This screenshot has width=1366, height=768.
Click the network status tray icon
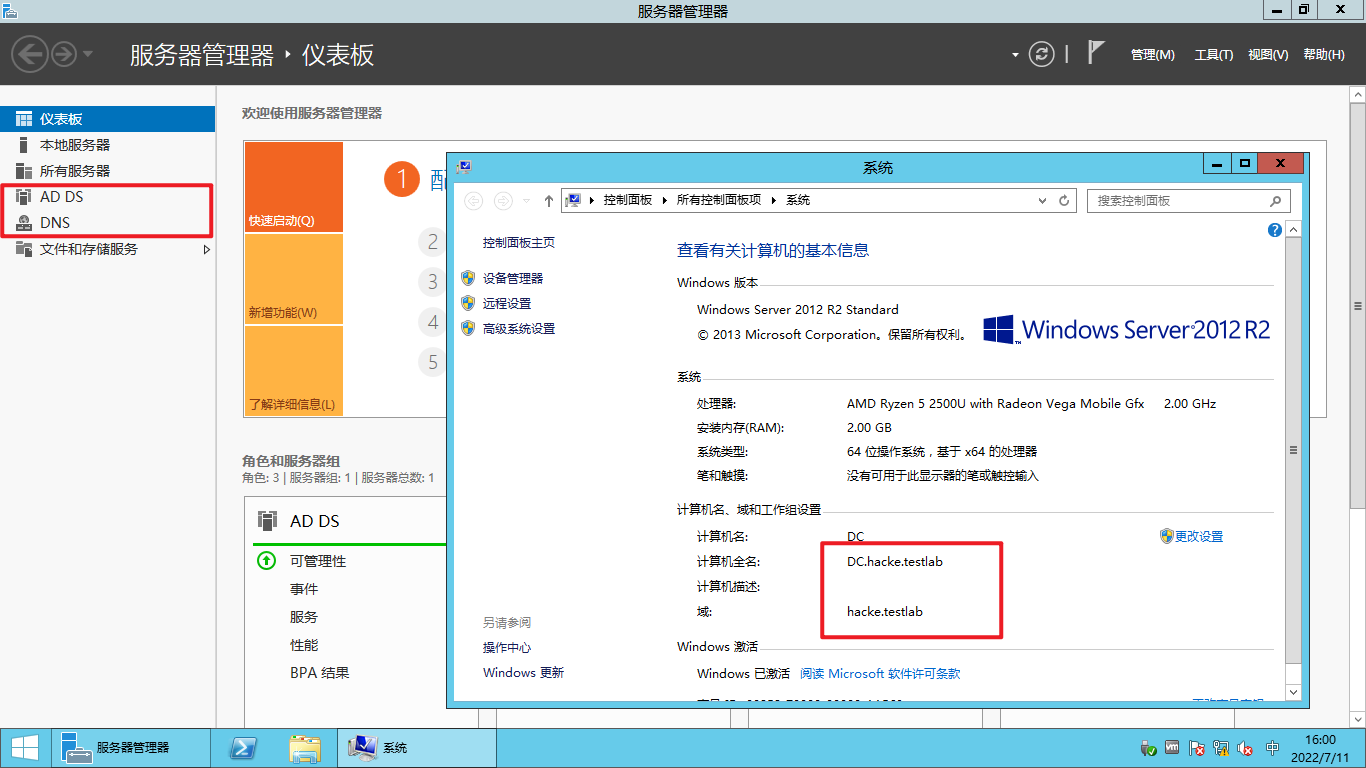coord(1221,747)
